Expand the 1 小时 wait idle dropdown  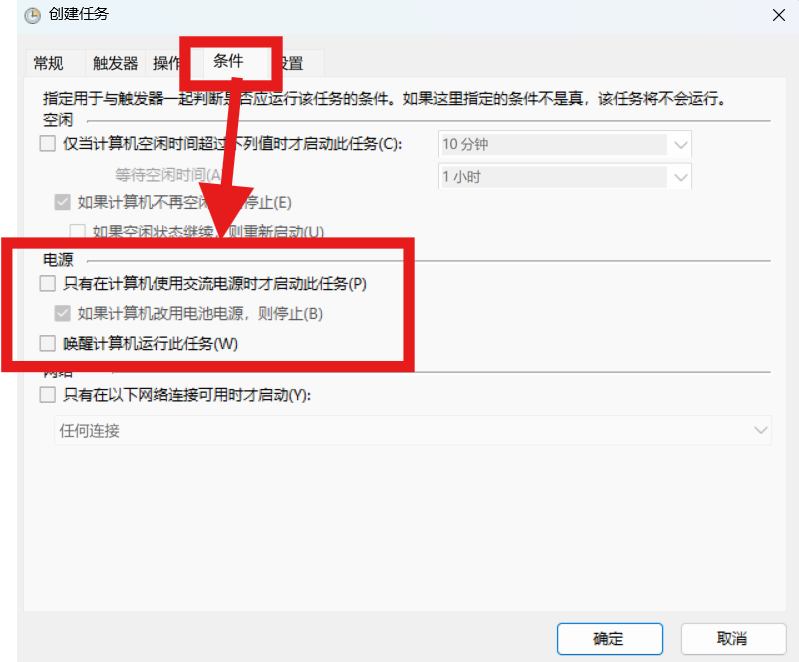(x=681, y=177)
